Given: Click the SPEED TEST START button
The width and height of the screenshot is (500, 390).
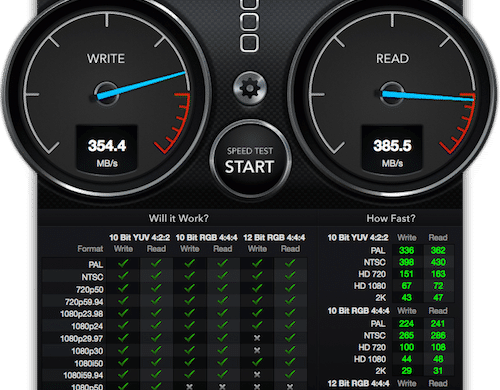Looking at the screenshot, I should (x=250, y=160).
